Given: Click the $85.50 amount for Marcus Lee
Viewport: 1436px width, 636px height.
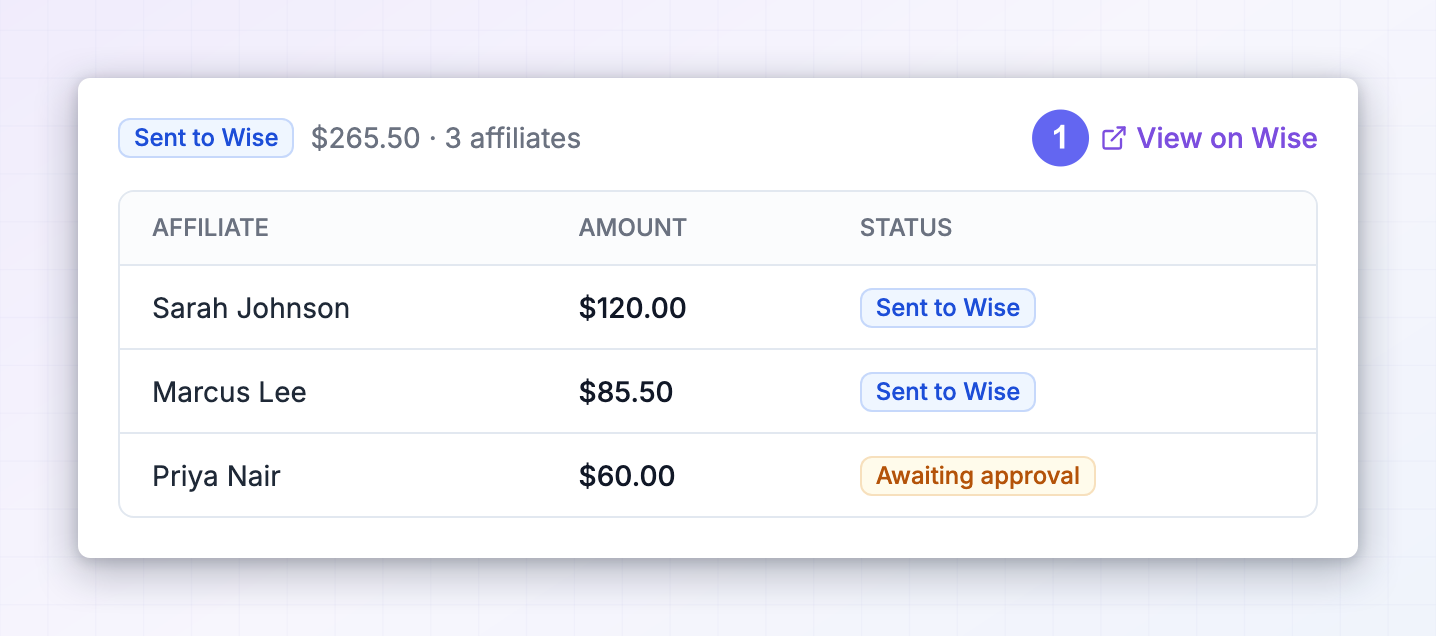Looking at the screenshot, I should coord(626,392).
